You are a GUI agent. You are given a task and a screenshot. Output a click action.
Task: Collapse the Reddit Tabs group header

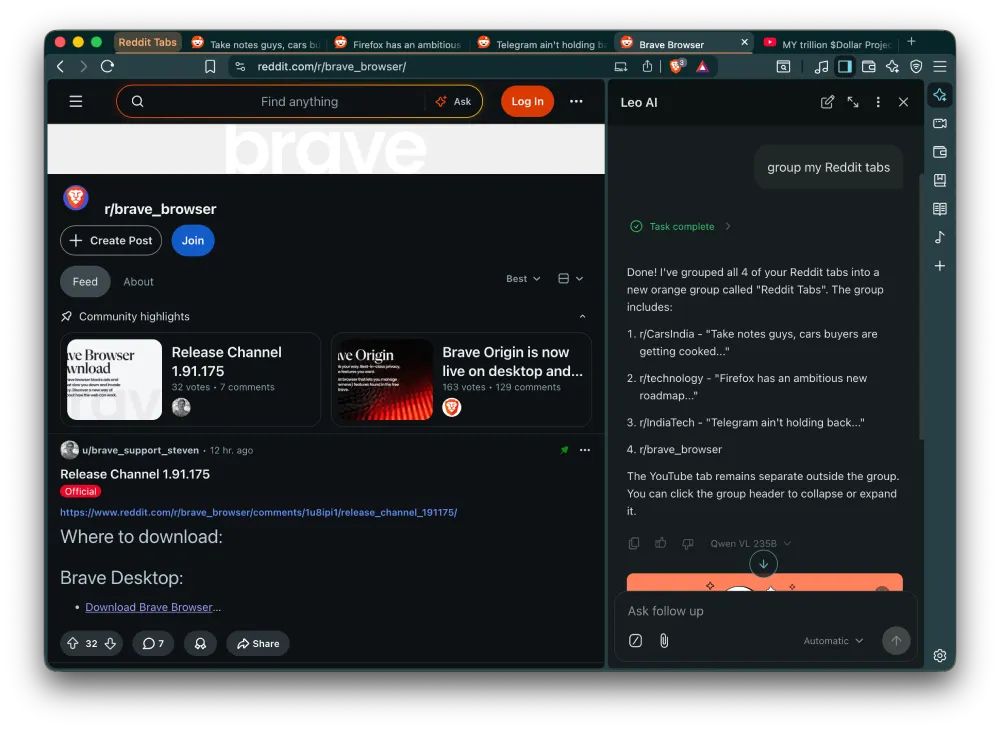[147, 42]
